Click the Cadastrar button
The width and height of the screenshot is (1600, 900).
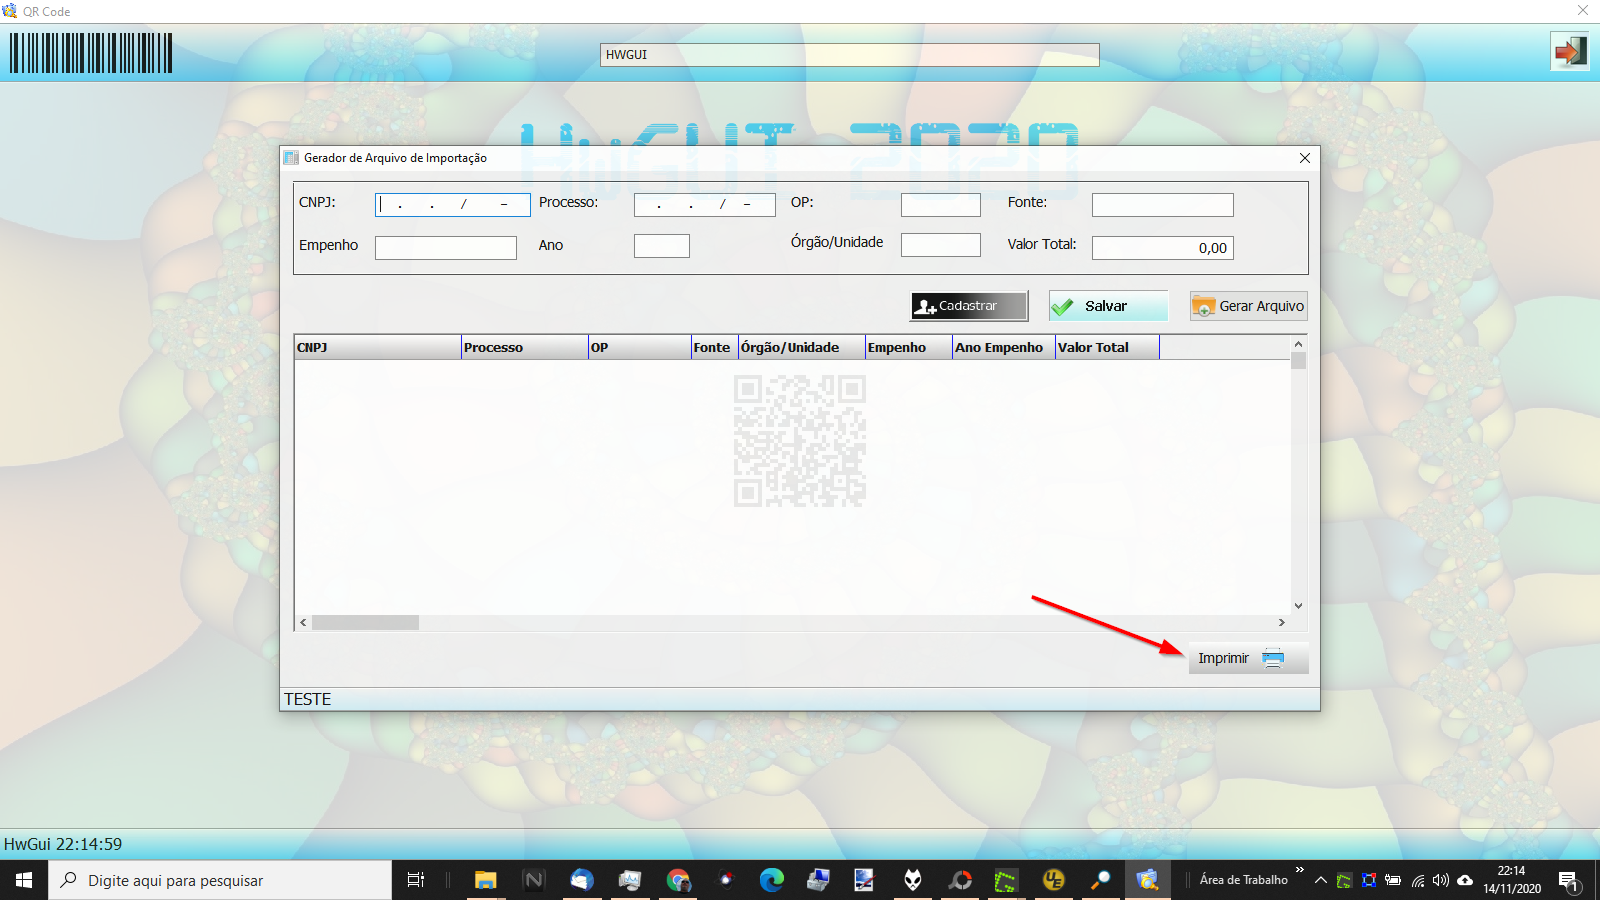pos(969,306)
